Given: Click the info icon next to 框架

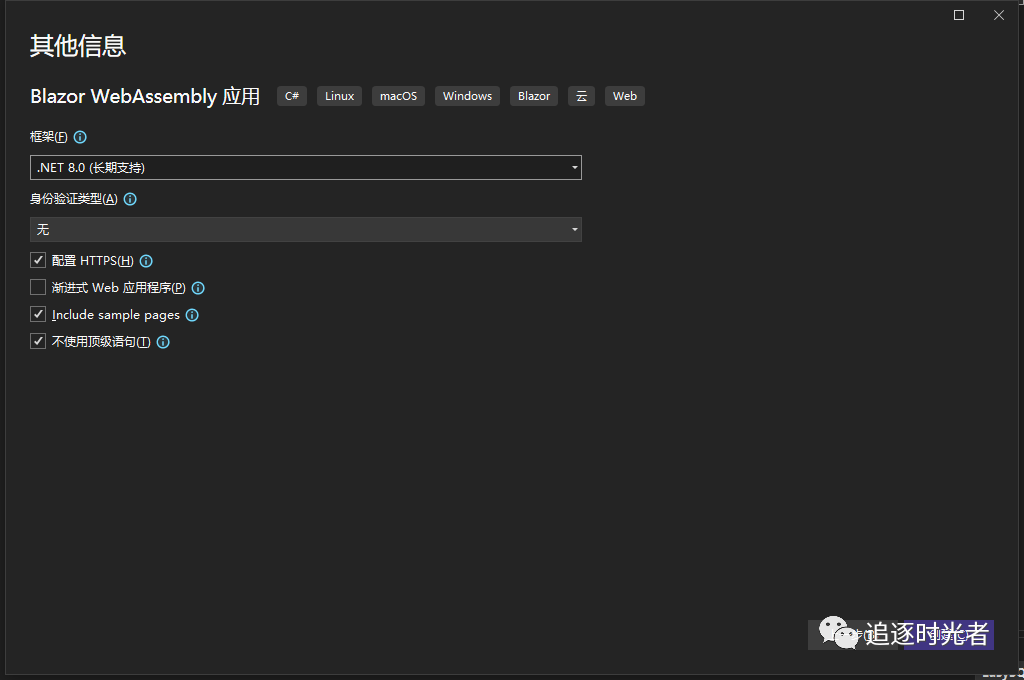Looking at the screenshot, I should click(x=81, y=137).
